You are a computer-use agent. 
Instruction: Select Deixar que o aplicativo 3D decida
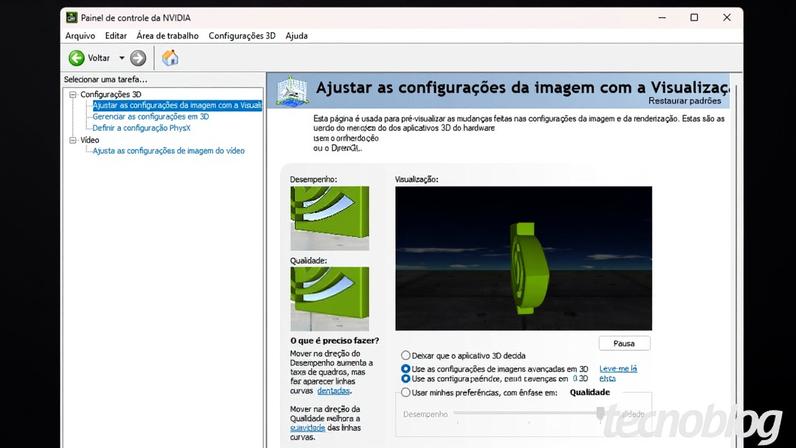coord(406,356)
